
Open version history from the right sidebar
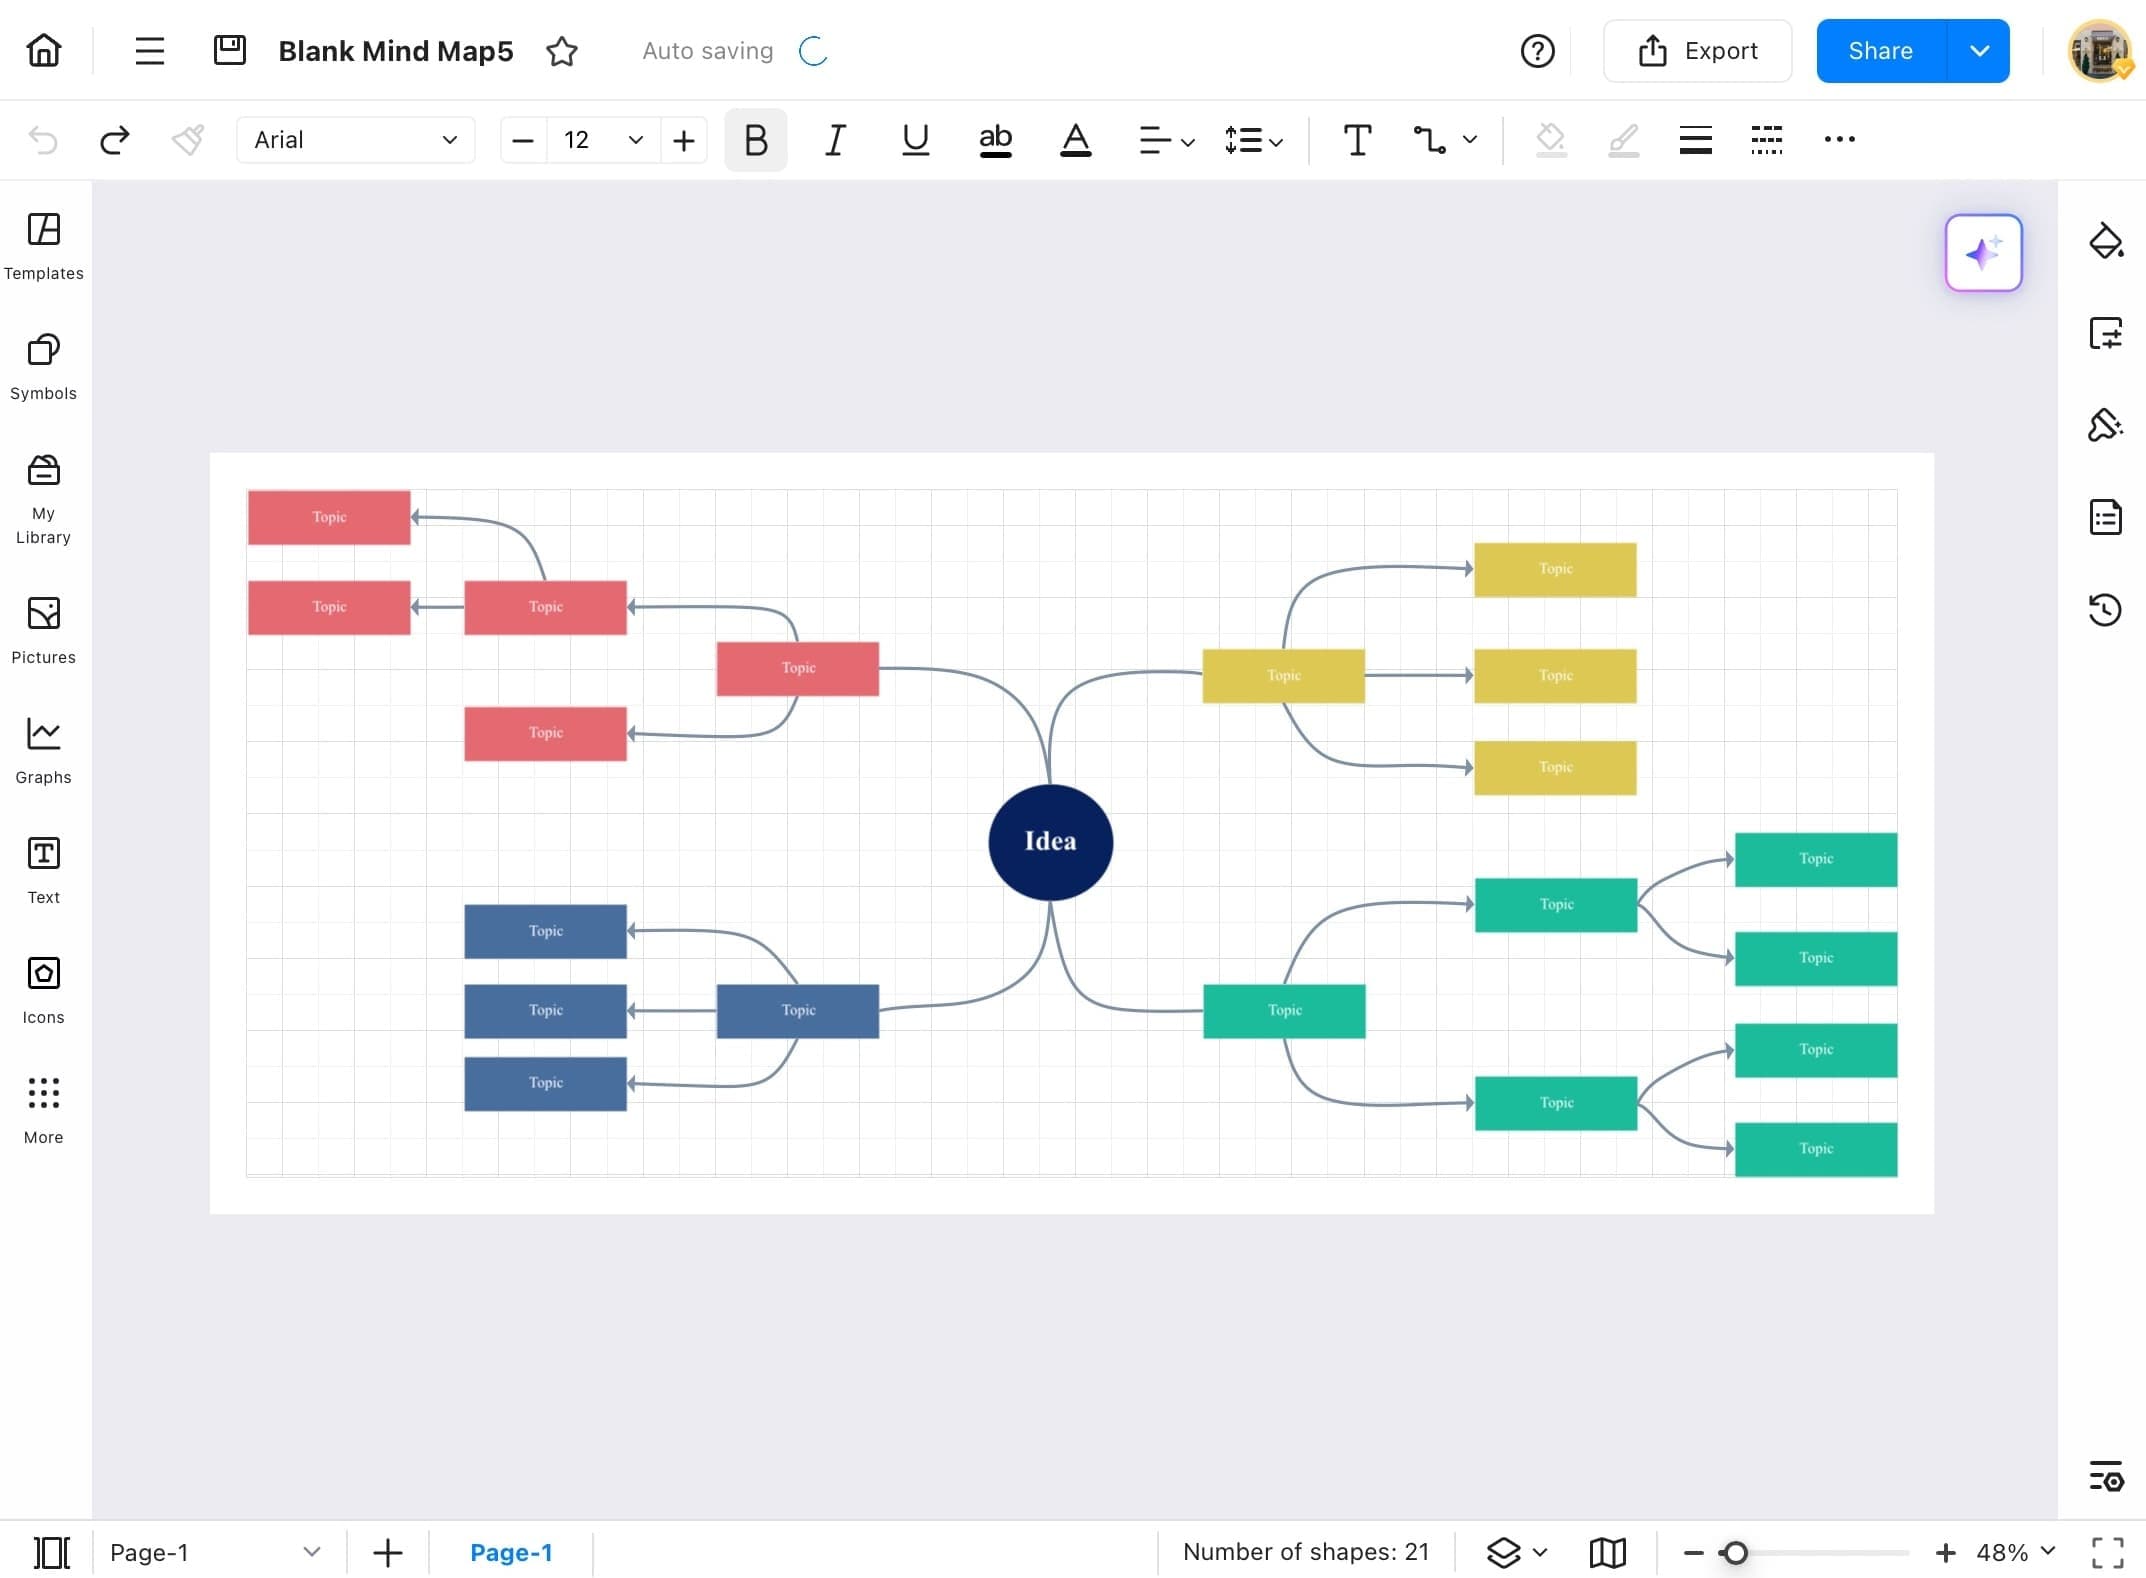coord(2106,609)
